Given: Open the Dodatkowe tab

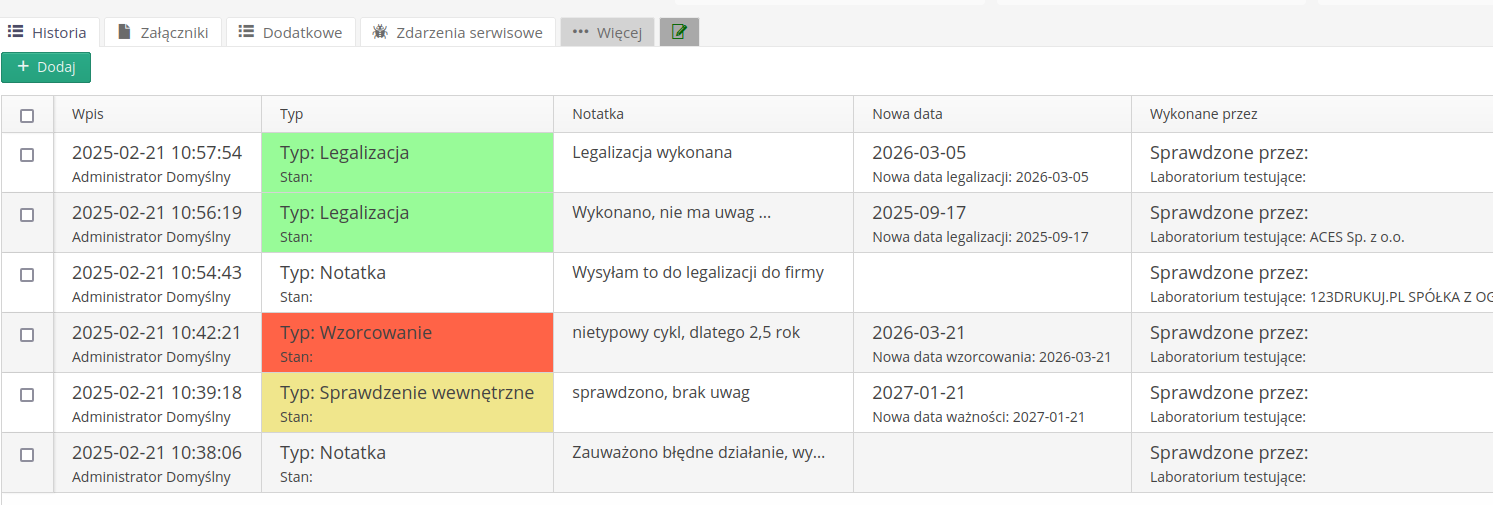Looking at the screenshot, I should point(290,32).
